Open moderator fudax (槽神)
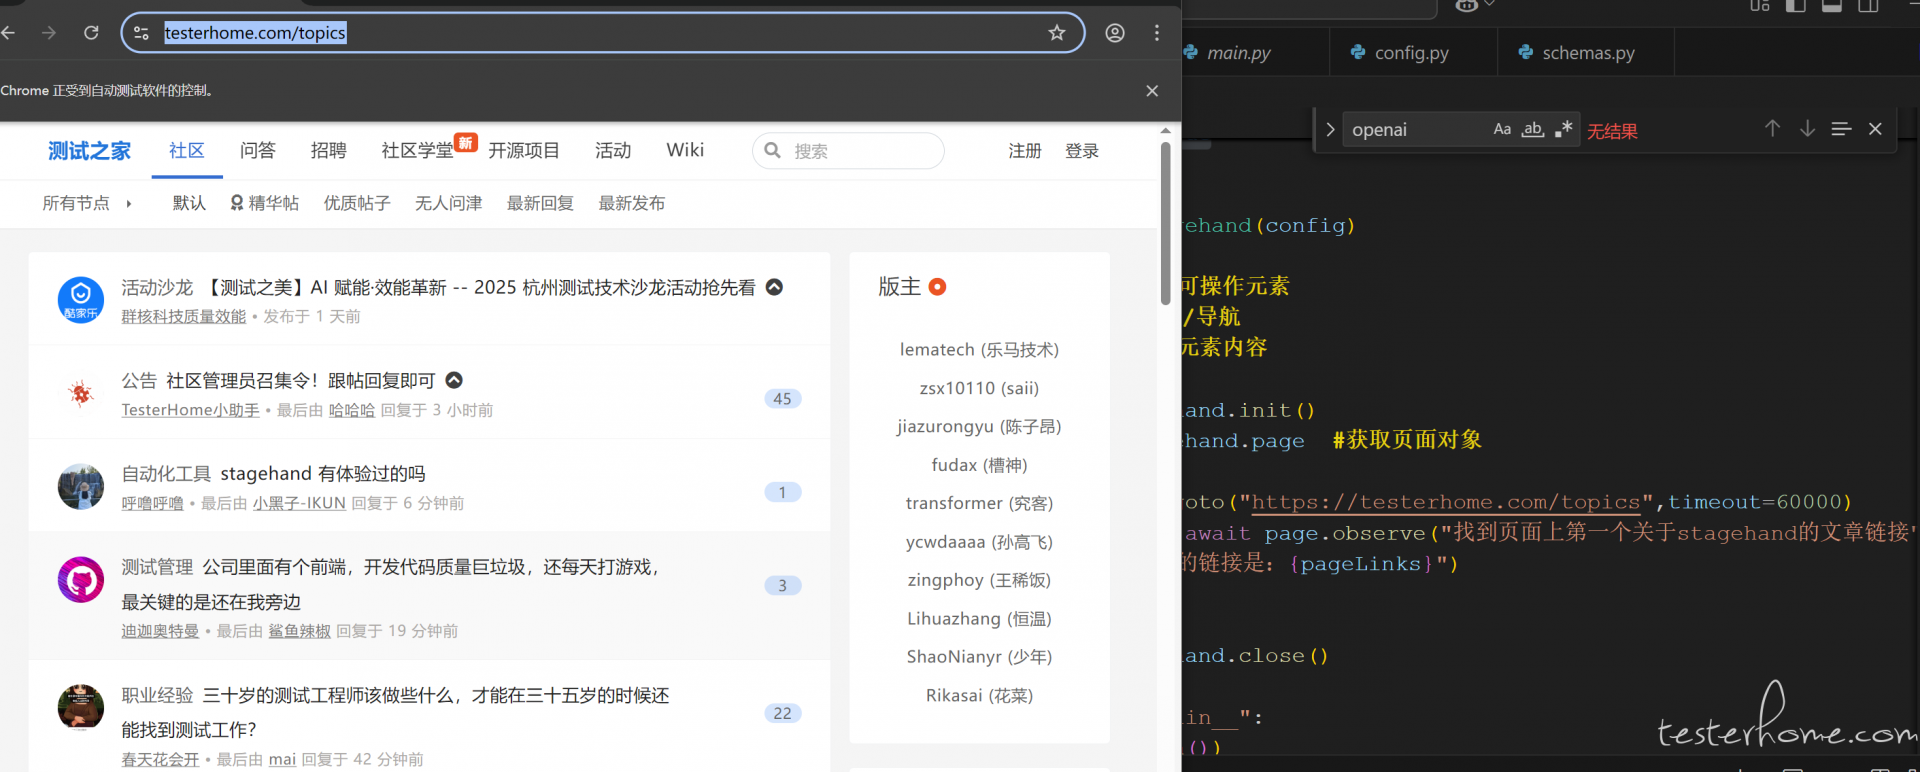The width and height of the screenshot is (1920, 772). tap(979, 466)
